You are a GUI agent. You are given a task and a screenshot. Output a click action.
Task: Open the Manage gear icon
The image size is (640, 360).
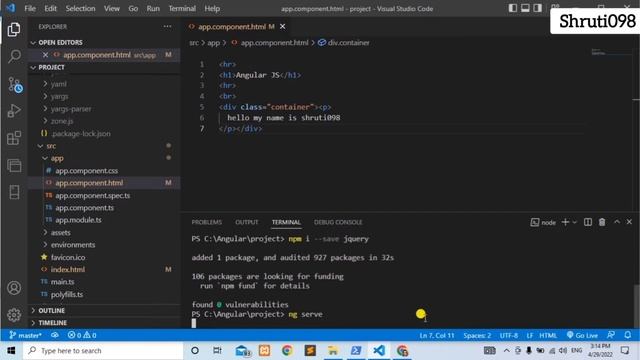point(14,315)
